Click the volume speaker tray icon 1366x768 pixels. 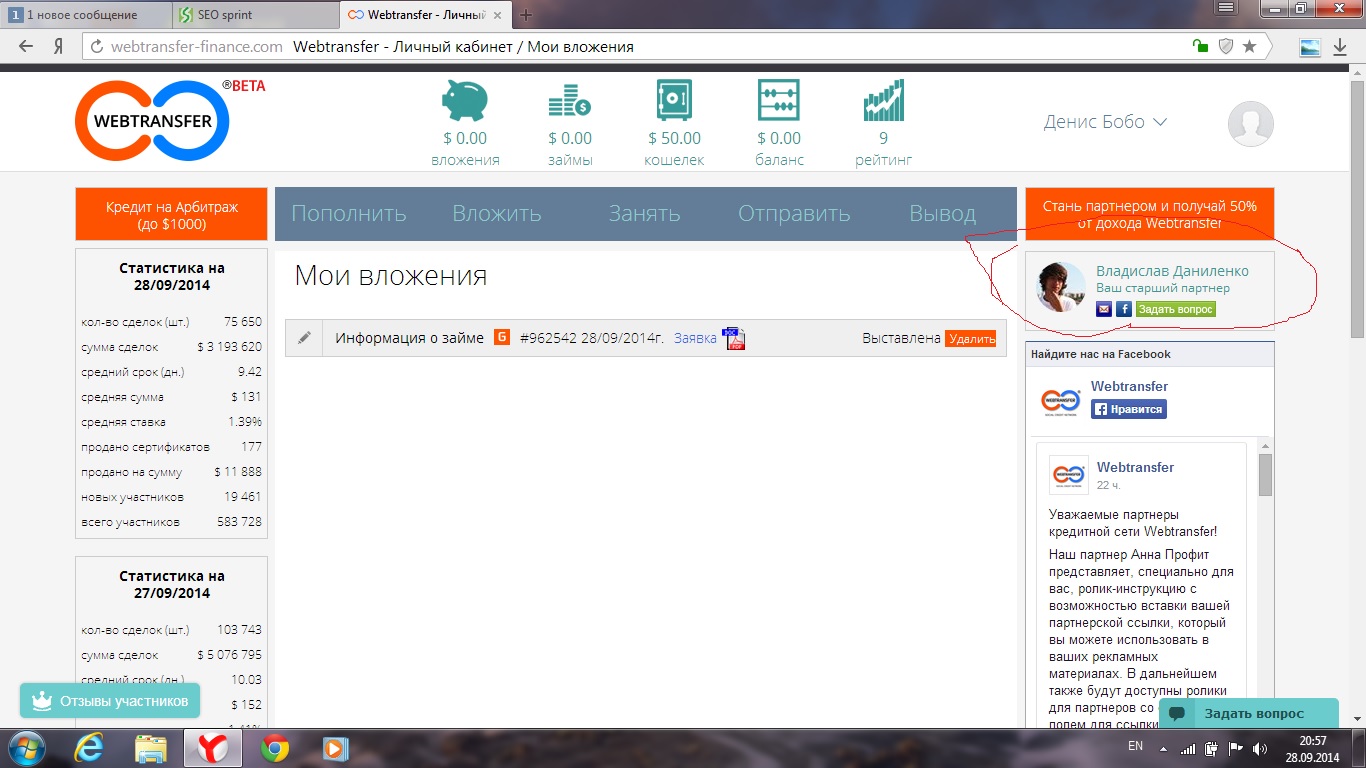click(1260, 748)
